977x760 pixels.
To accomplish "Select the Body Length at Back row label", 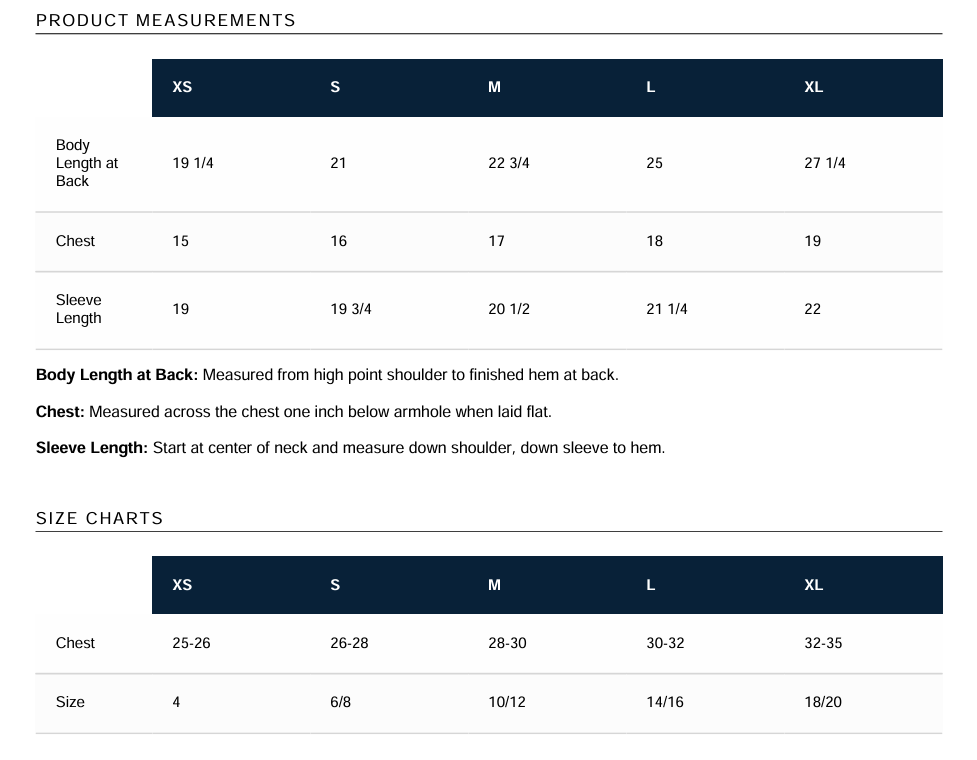I will (87, 163).
